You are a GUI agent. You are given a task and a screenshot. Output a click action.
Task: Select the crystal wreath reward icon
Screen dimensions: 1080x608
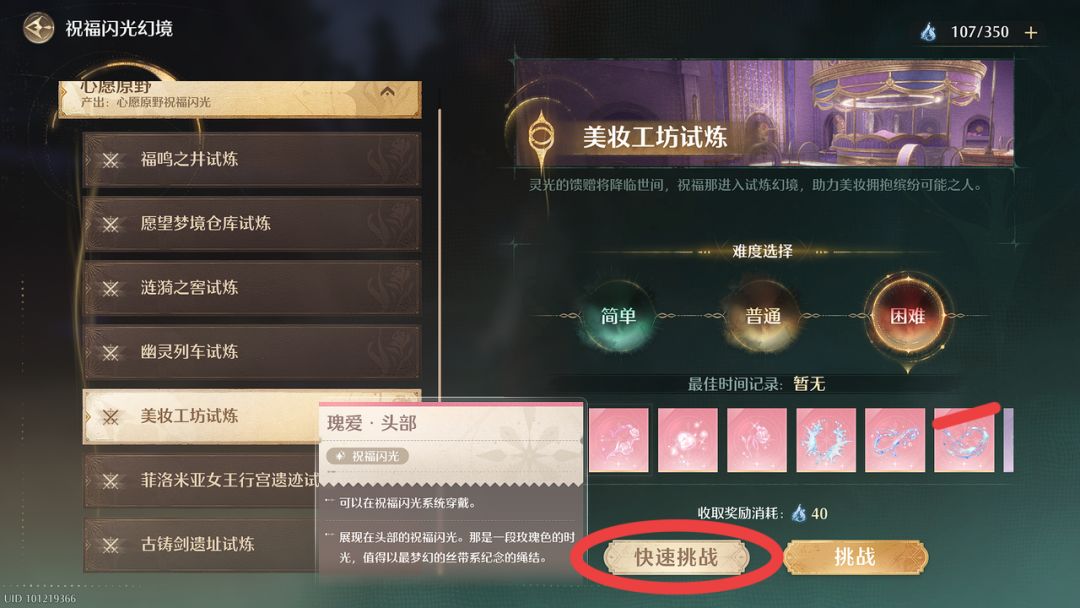point(826,440)
